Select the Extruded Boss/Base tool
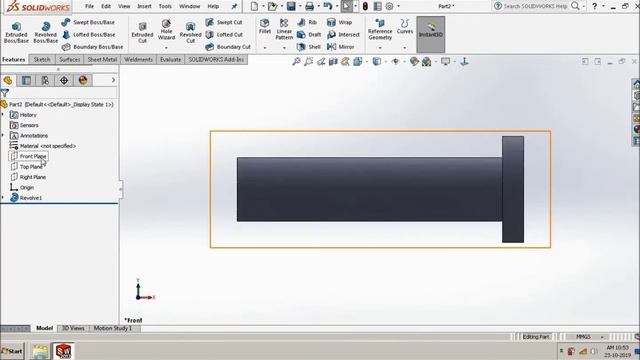Screen dimensions: 640x360 click(x=16, y=33)
